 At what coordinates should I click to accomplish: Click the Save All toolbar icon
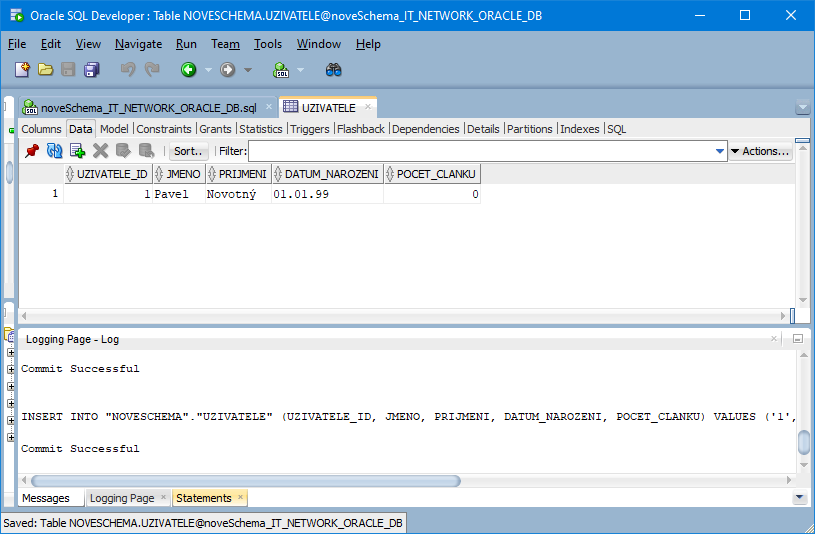(x=92, y=70)
